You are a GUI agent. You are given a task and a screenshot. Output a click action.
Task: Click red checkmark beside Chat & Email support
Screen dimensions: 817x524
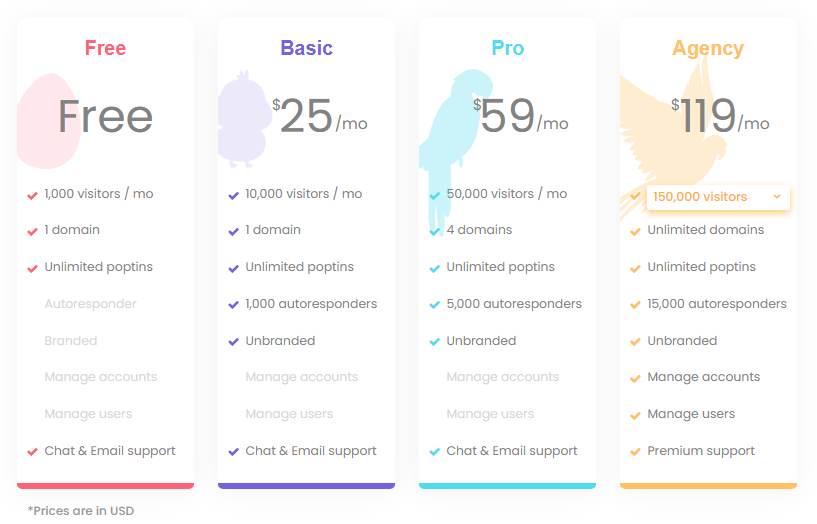(32, 452)
